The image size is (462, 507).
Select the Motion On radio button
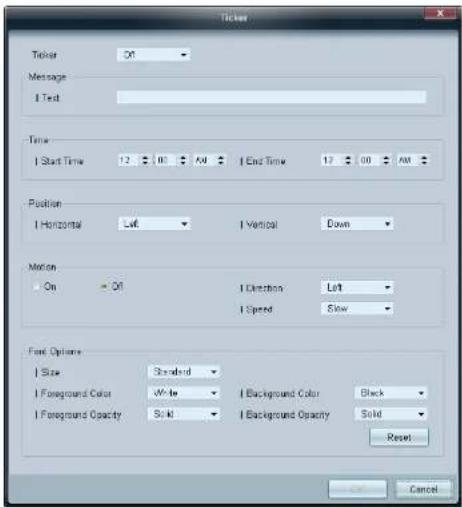tap(36, 287)
